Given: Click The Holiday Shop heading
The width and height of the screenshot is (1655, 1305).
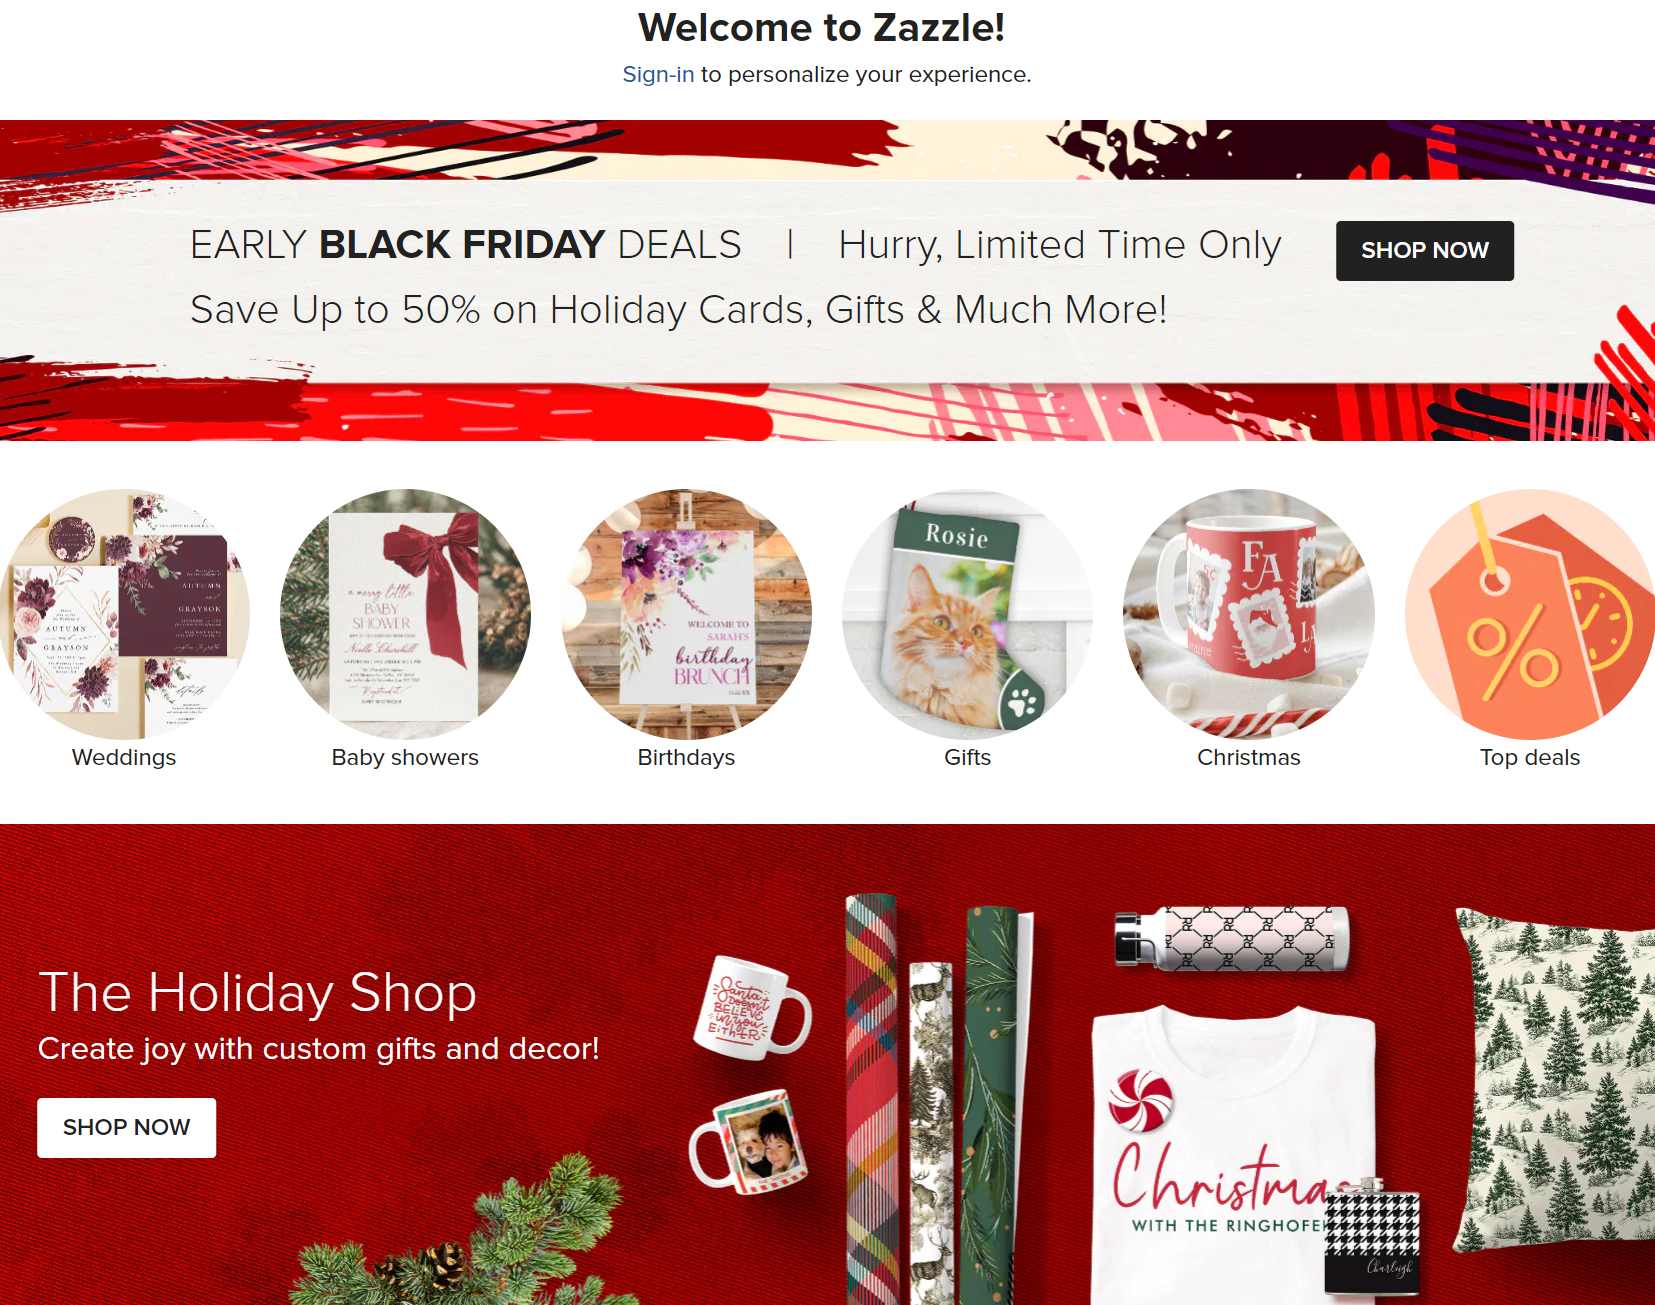Looking at the screenshot, I should [257, 993].
